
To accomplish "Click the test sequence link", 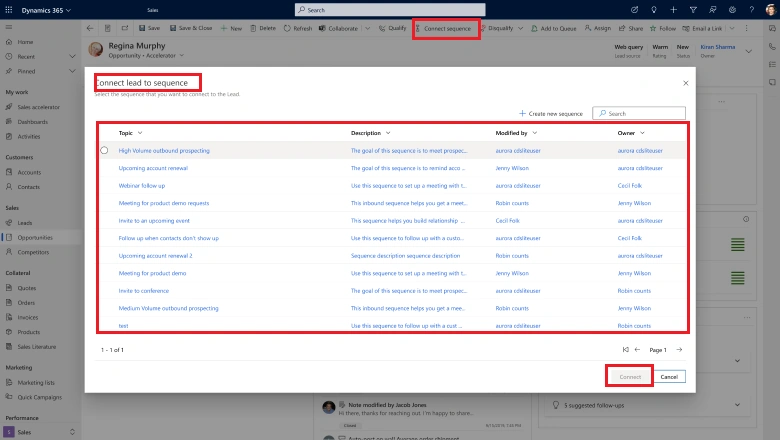I will pyautogui.click(x=123, y=326).
